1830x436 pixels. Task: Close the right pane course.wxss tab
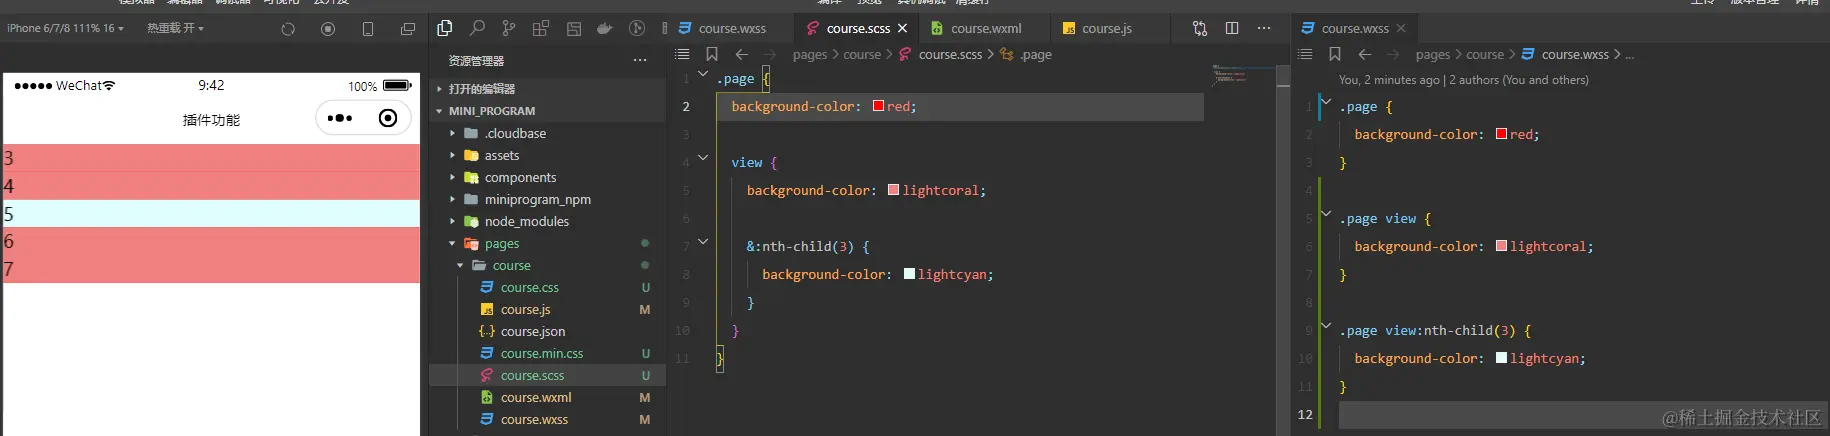coord(1401,28)
